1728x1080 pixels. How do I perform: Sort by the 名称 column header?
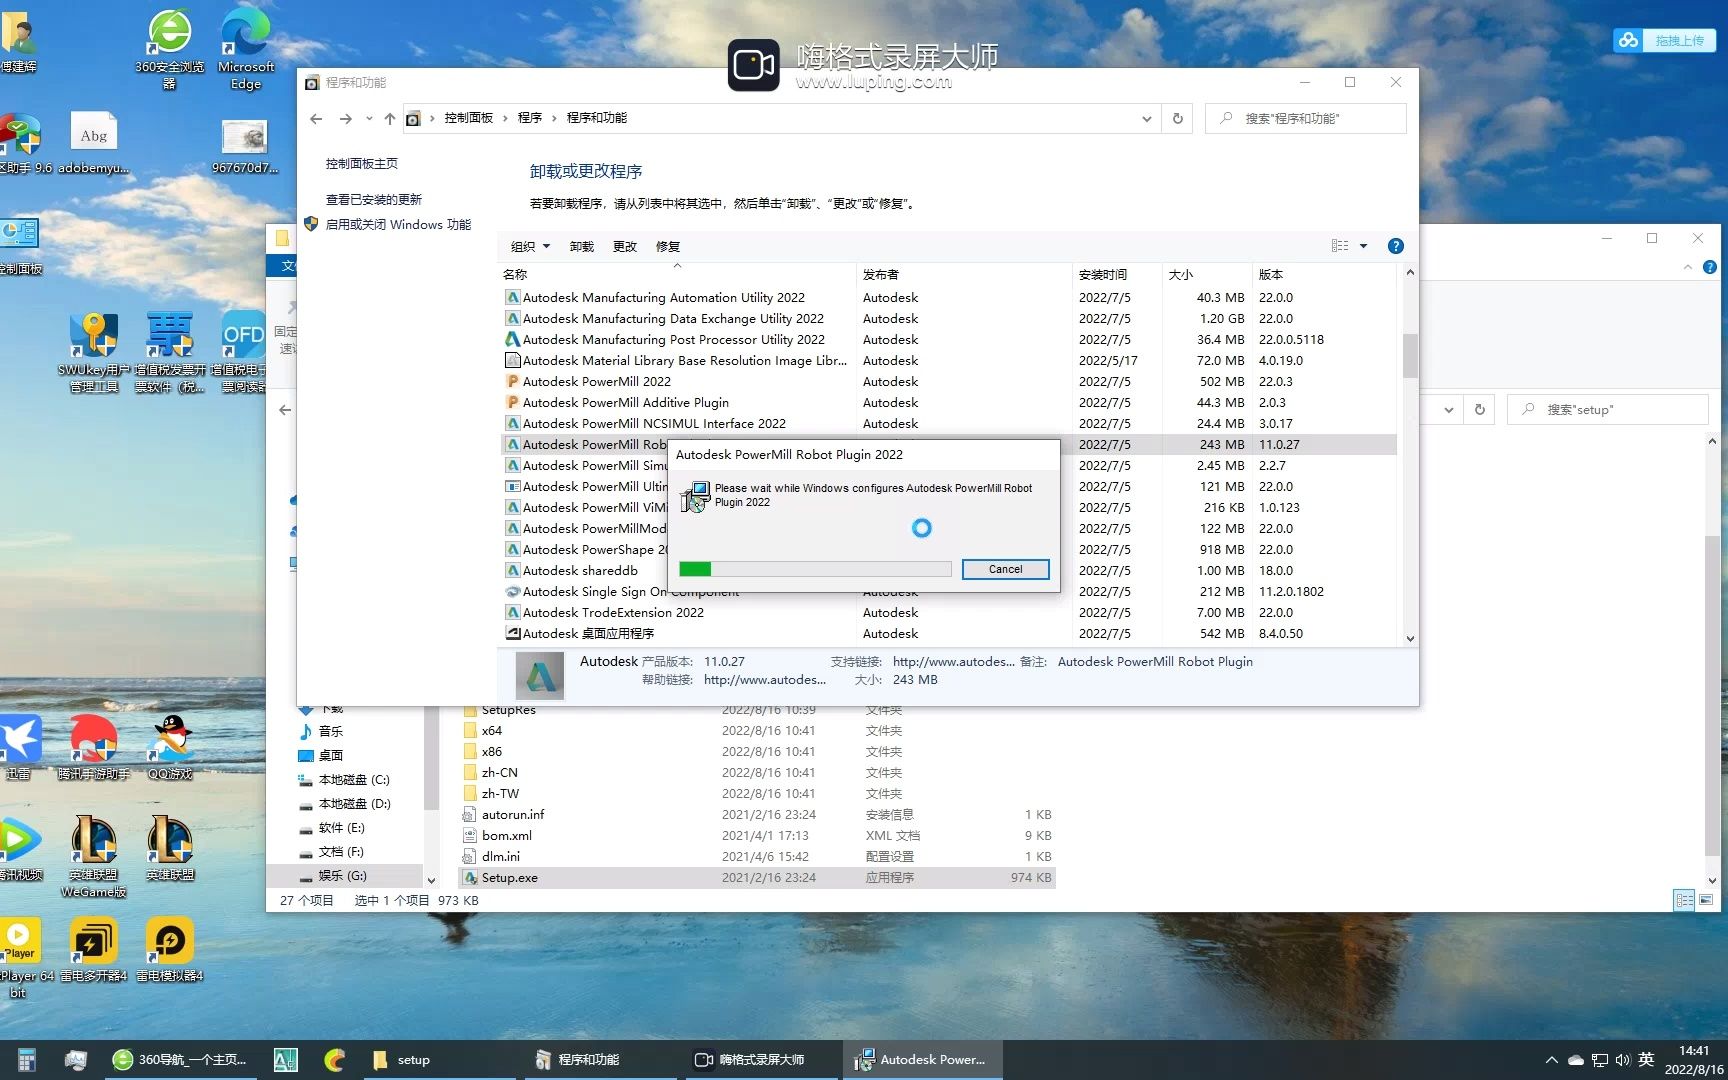(678, 274)
